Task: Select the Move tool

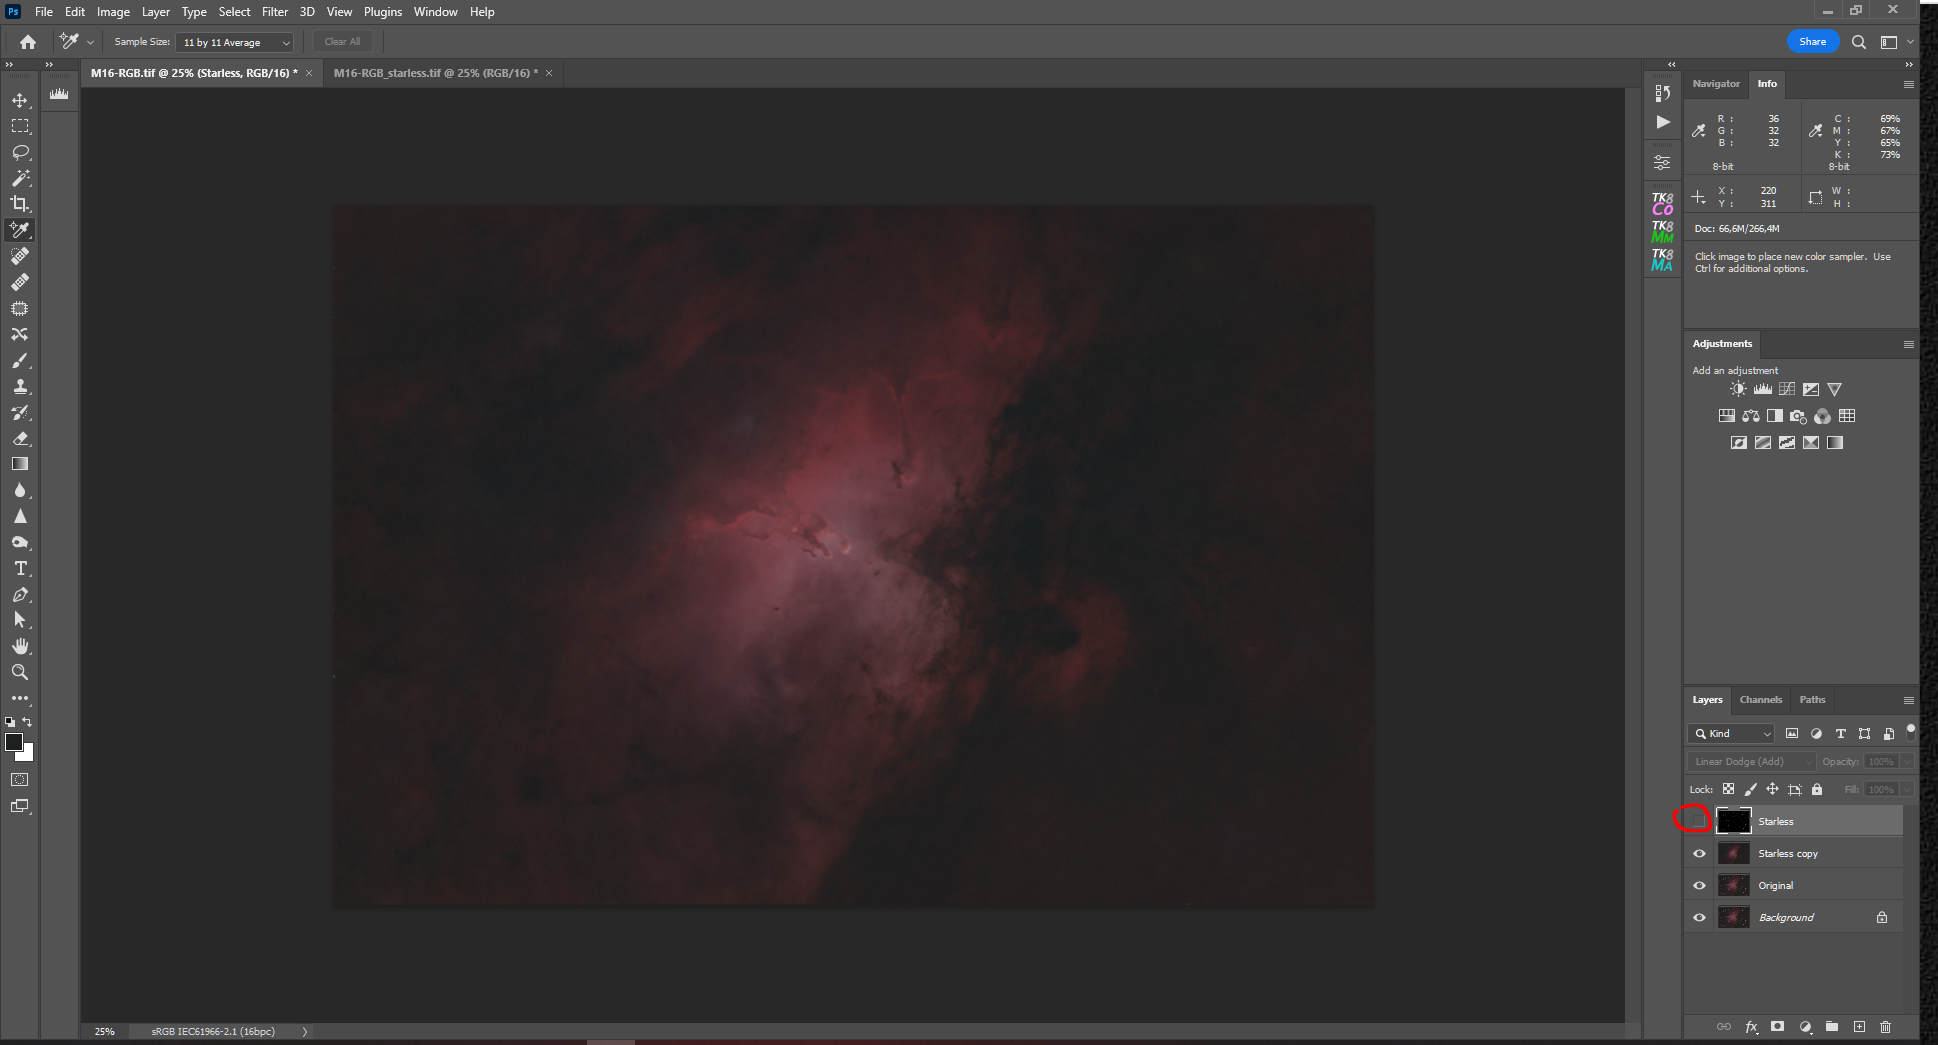Action: pyautogui.click(x=20, y=100)
